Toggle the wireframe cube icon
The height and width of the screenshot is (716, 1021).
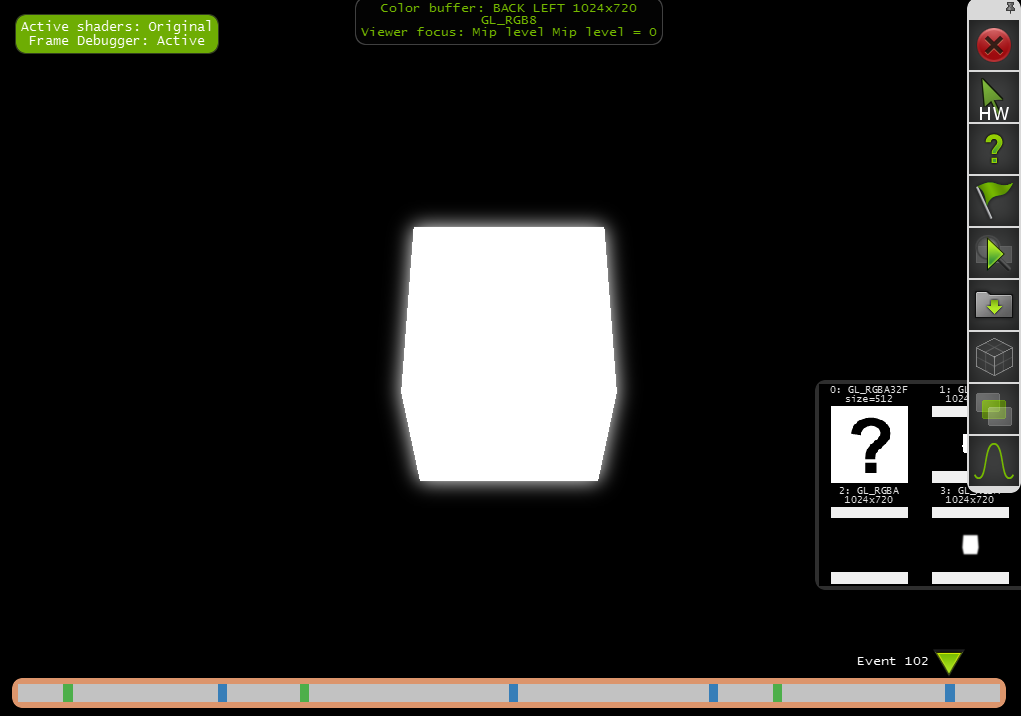tap(994, 357)
